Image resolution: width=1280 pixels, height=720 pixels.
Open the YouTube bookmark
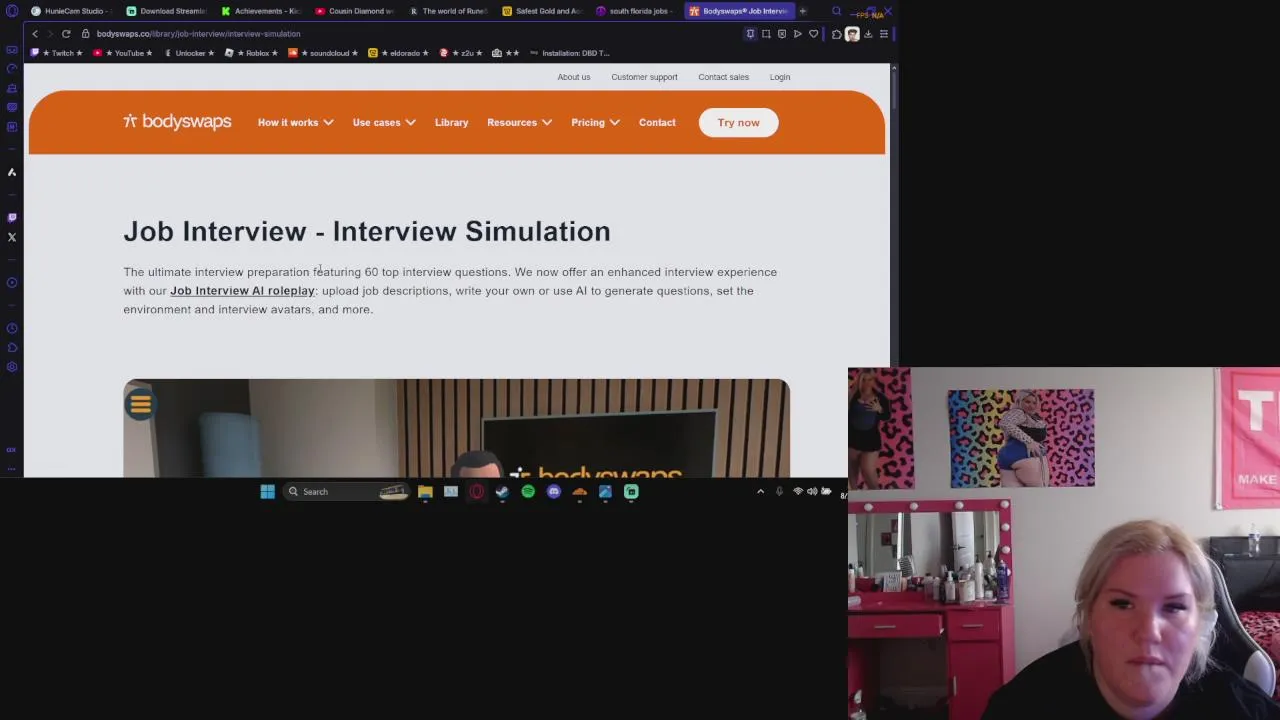click(x=122, y=53)
